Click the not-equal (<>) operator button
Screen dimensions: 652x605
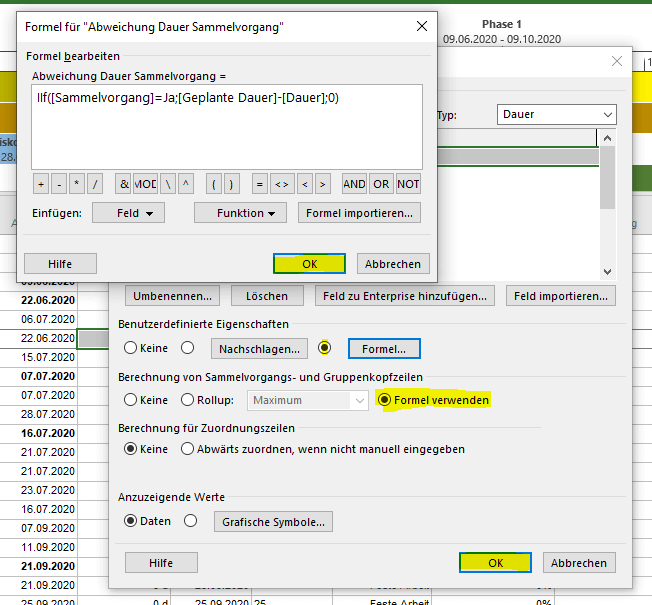[281, 184]
